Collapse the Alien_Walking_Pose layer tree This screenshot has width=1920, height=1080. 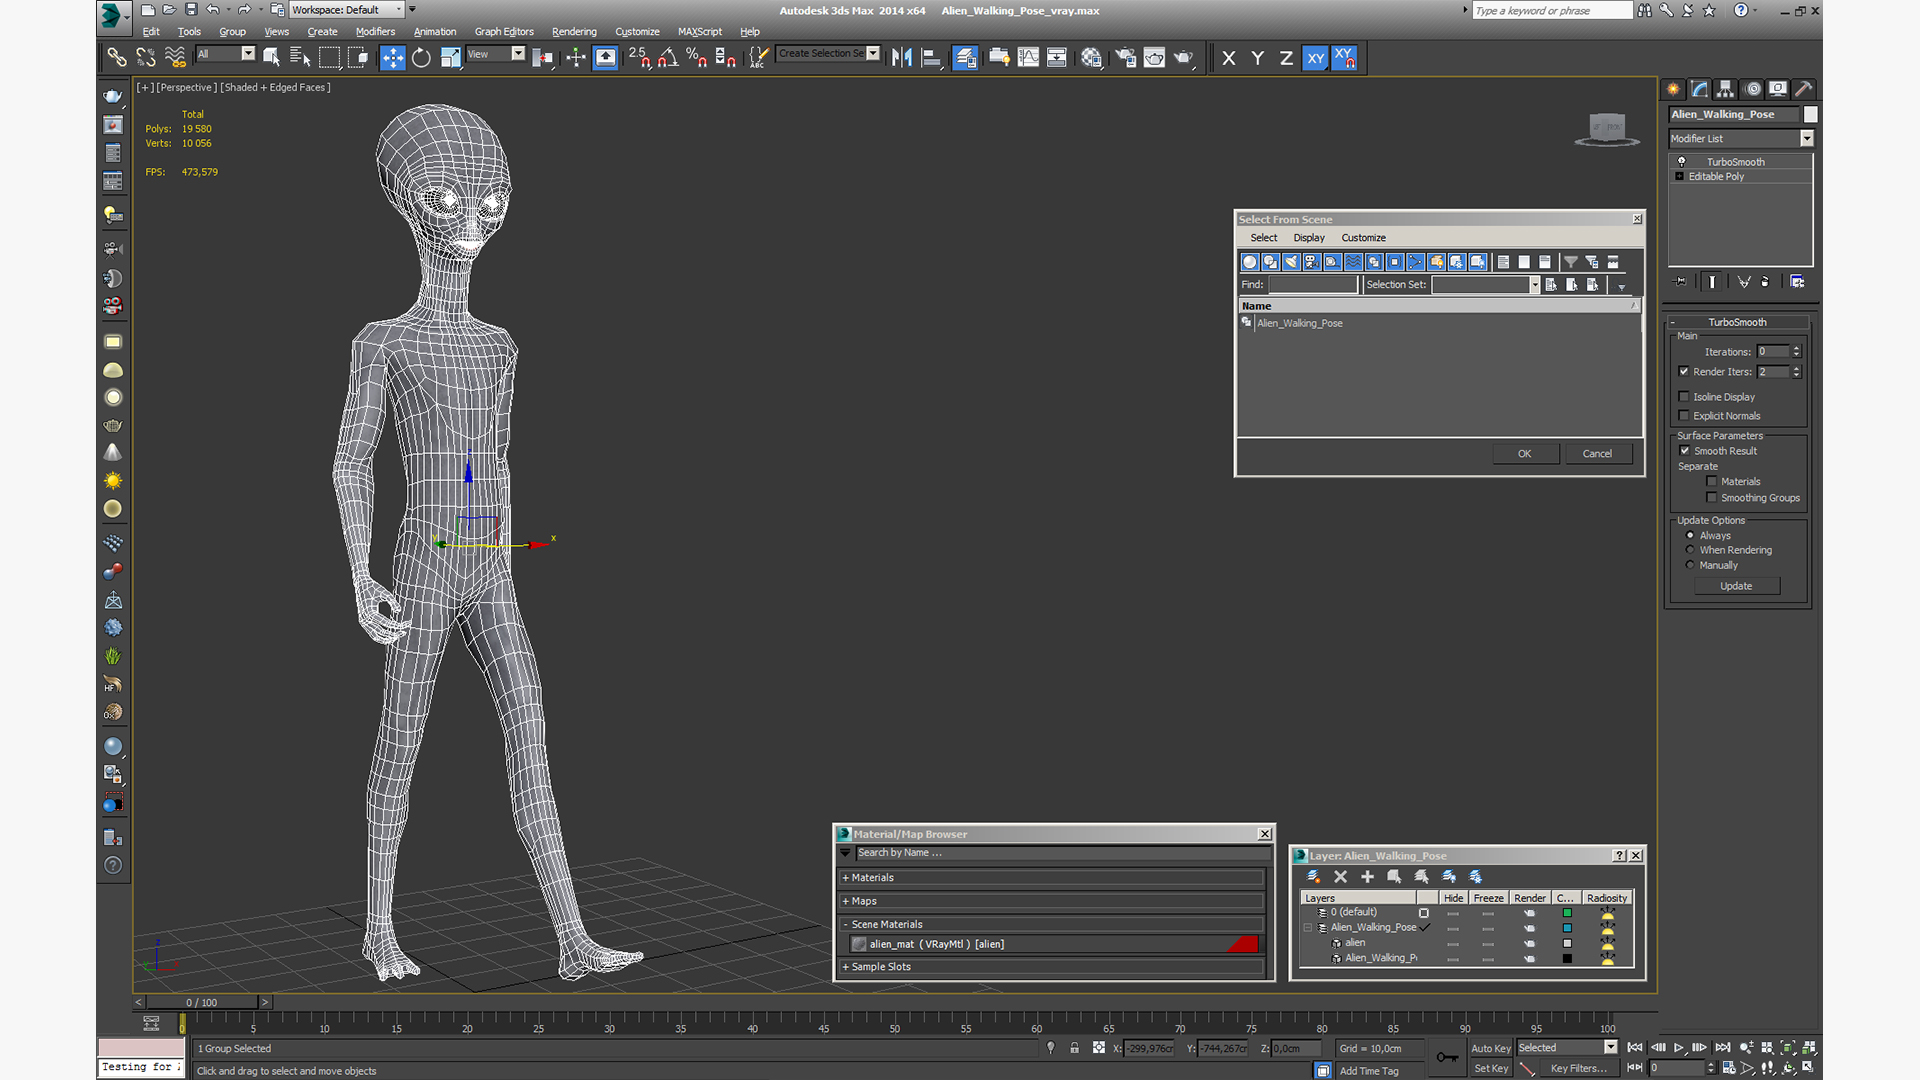tap(1308, 928)
